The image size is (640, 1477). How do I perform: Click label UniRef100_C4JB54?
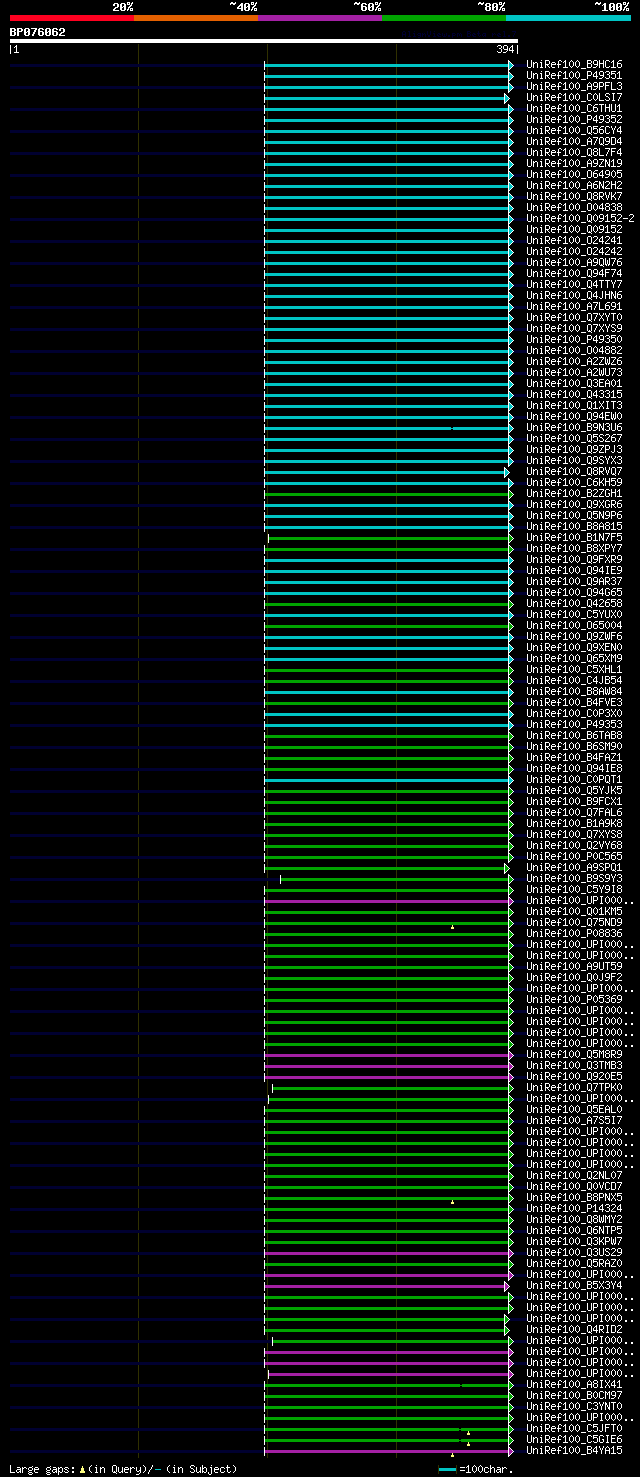[574, 680]
